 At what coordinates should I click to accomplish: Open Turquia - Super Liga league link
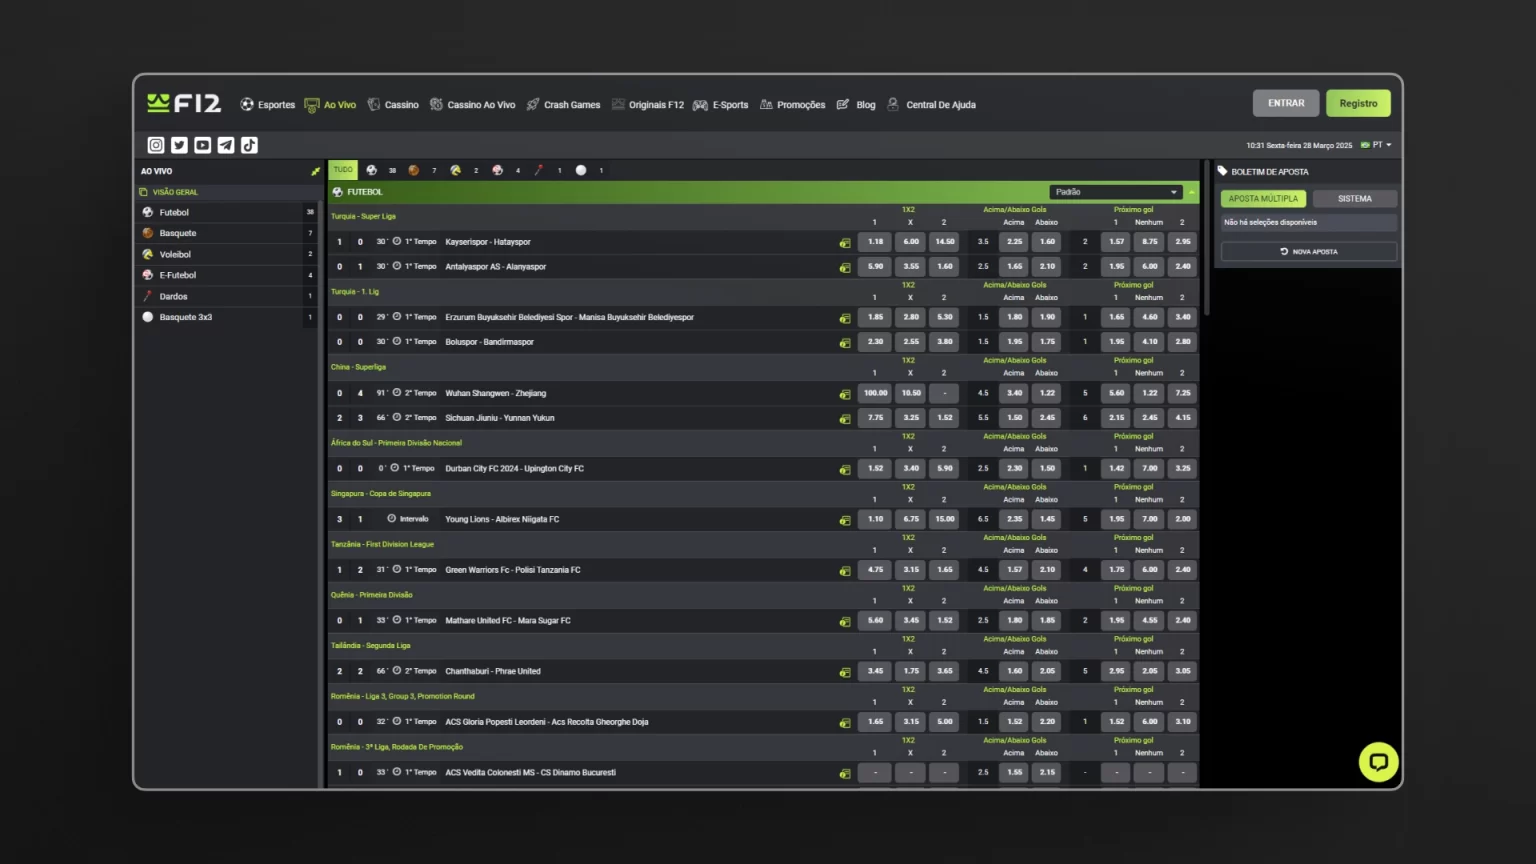pos(364,216)
